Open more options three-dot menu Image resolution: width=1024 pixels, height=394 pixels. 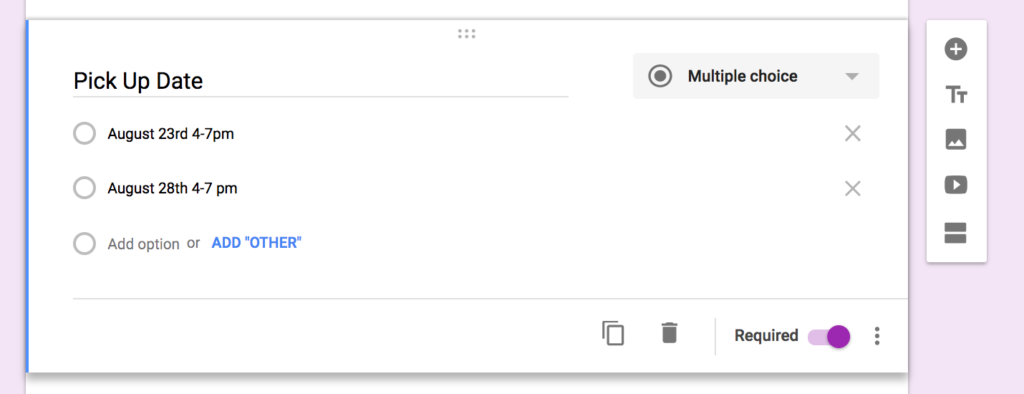point(877,336)
